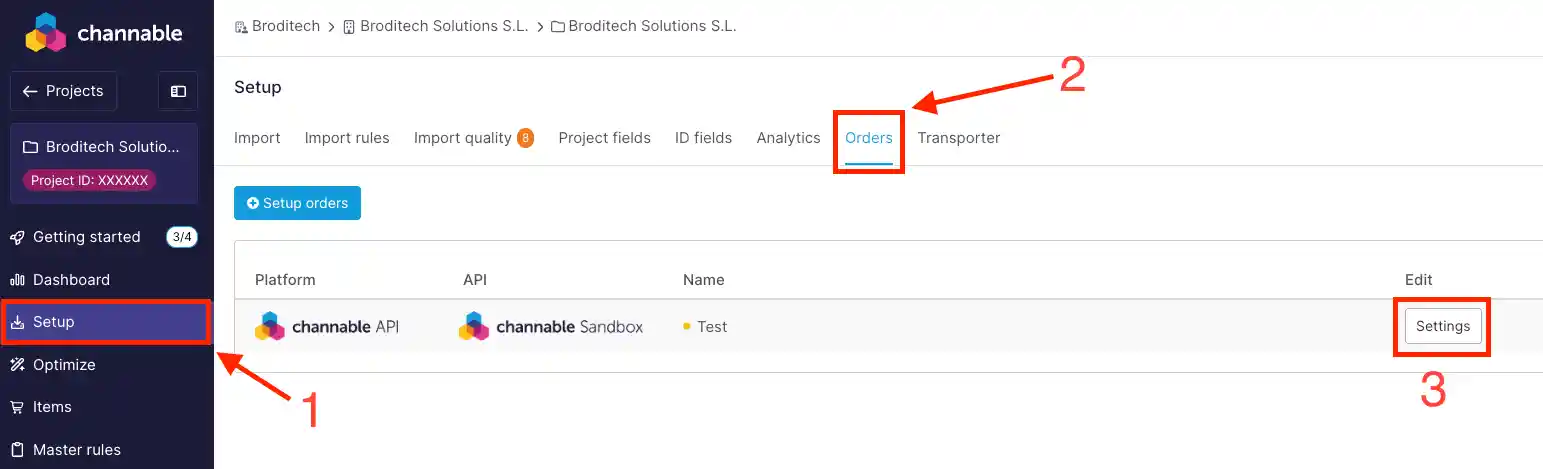
Task: Go back to Projects
Action: pos(63,91)
